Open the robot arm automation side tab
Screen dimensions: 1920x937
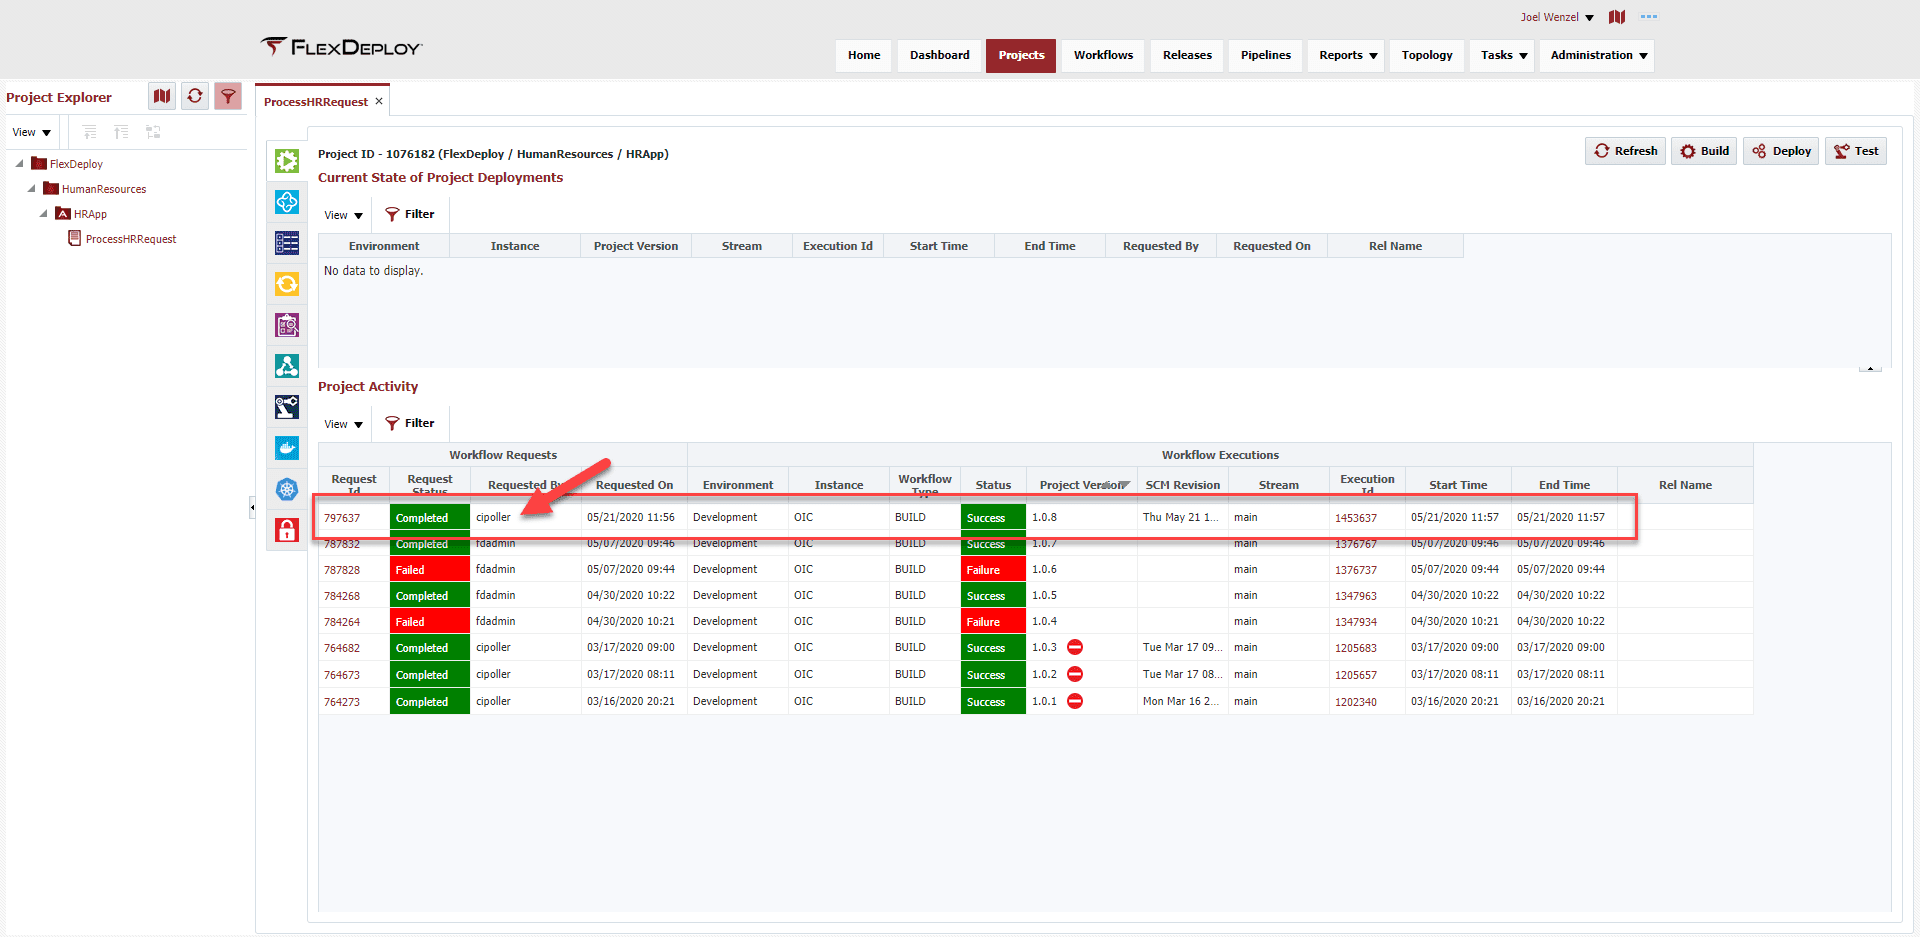pyautogui.click(x=287, y=407)
